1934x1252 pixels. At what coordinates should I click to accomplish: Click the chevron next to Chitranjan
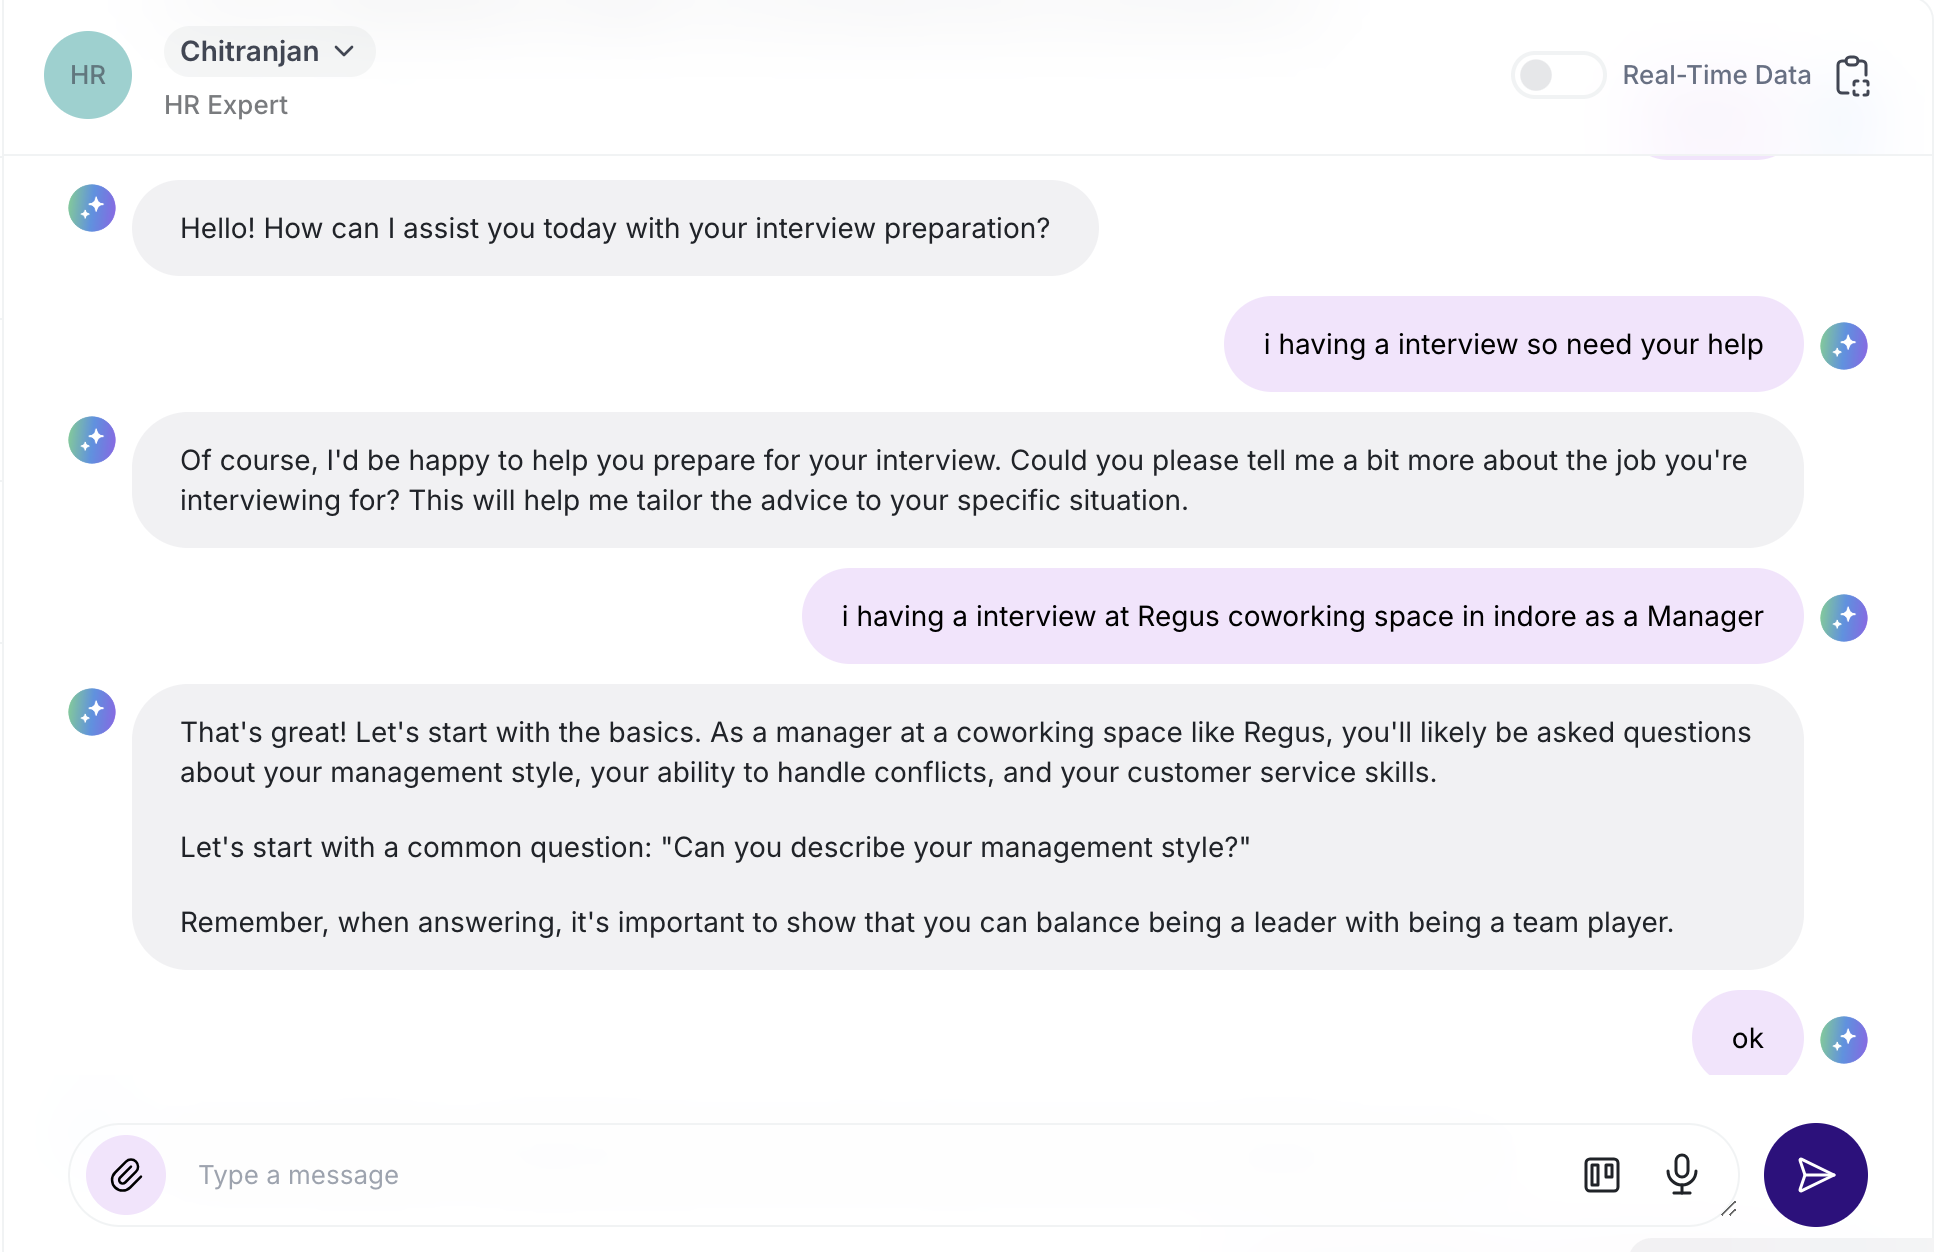coord(345,51)
